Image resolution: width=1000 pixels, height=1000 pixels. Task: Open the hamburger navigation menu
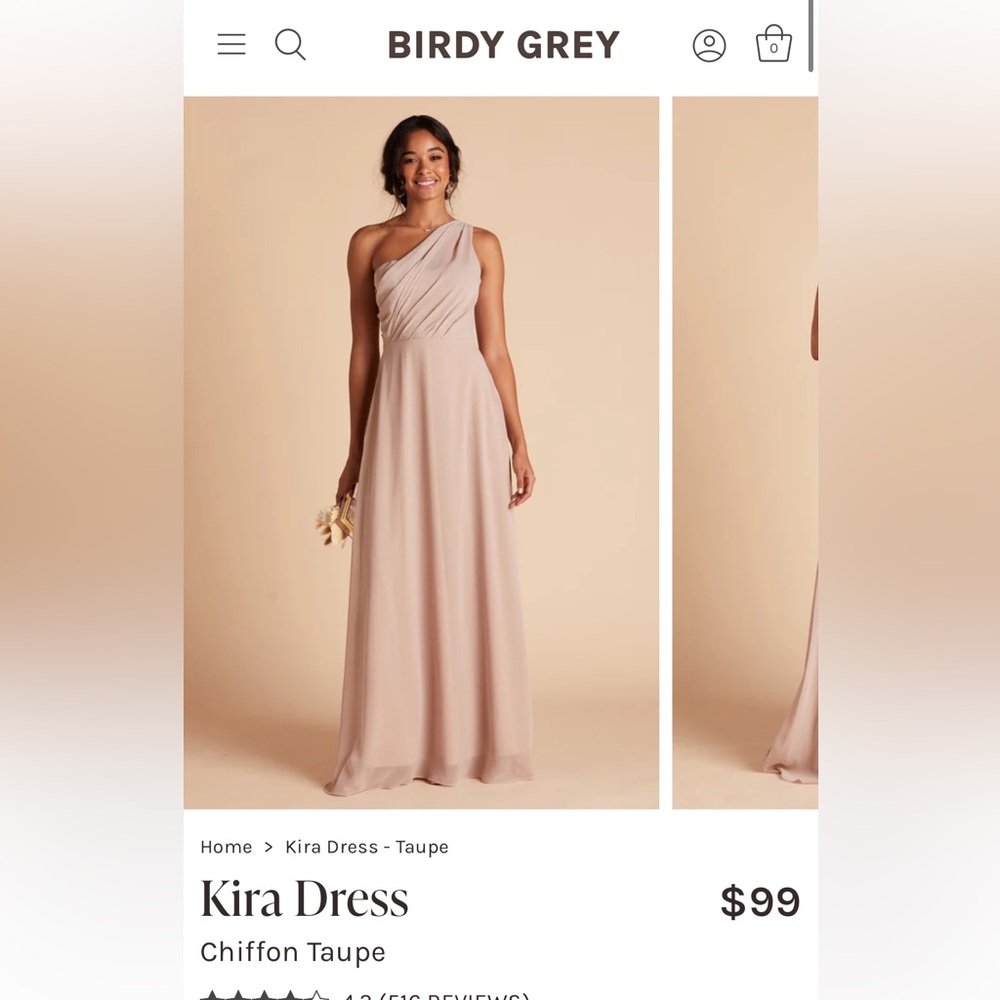(x=231, y=44)
